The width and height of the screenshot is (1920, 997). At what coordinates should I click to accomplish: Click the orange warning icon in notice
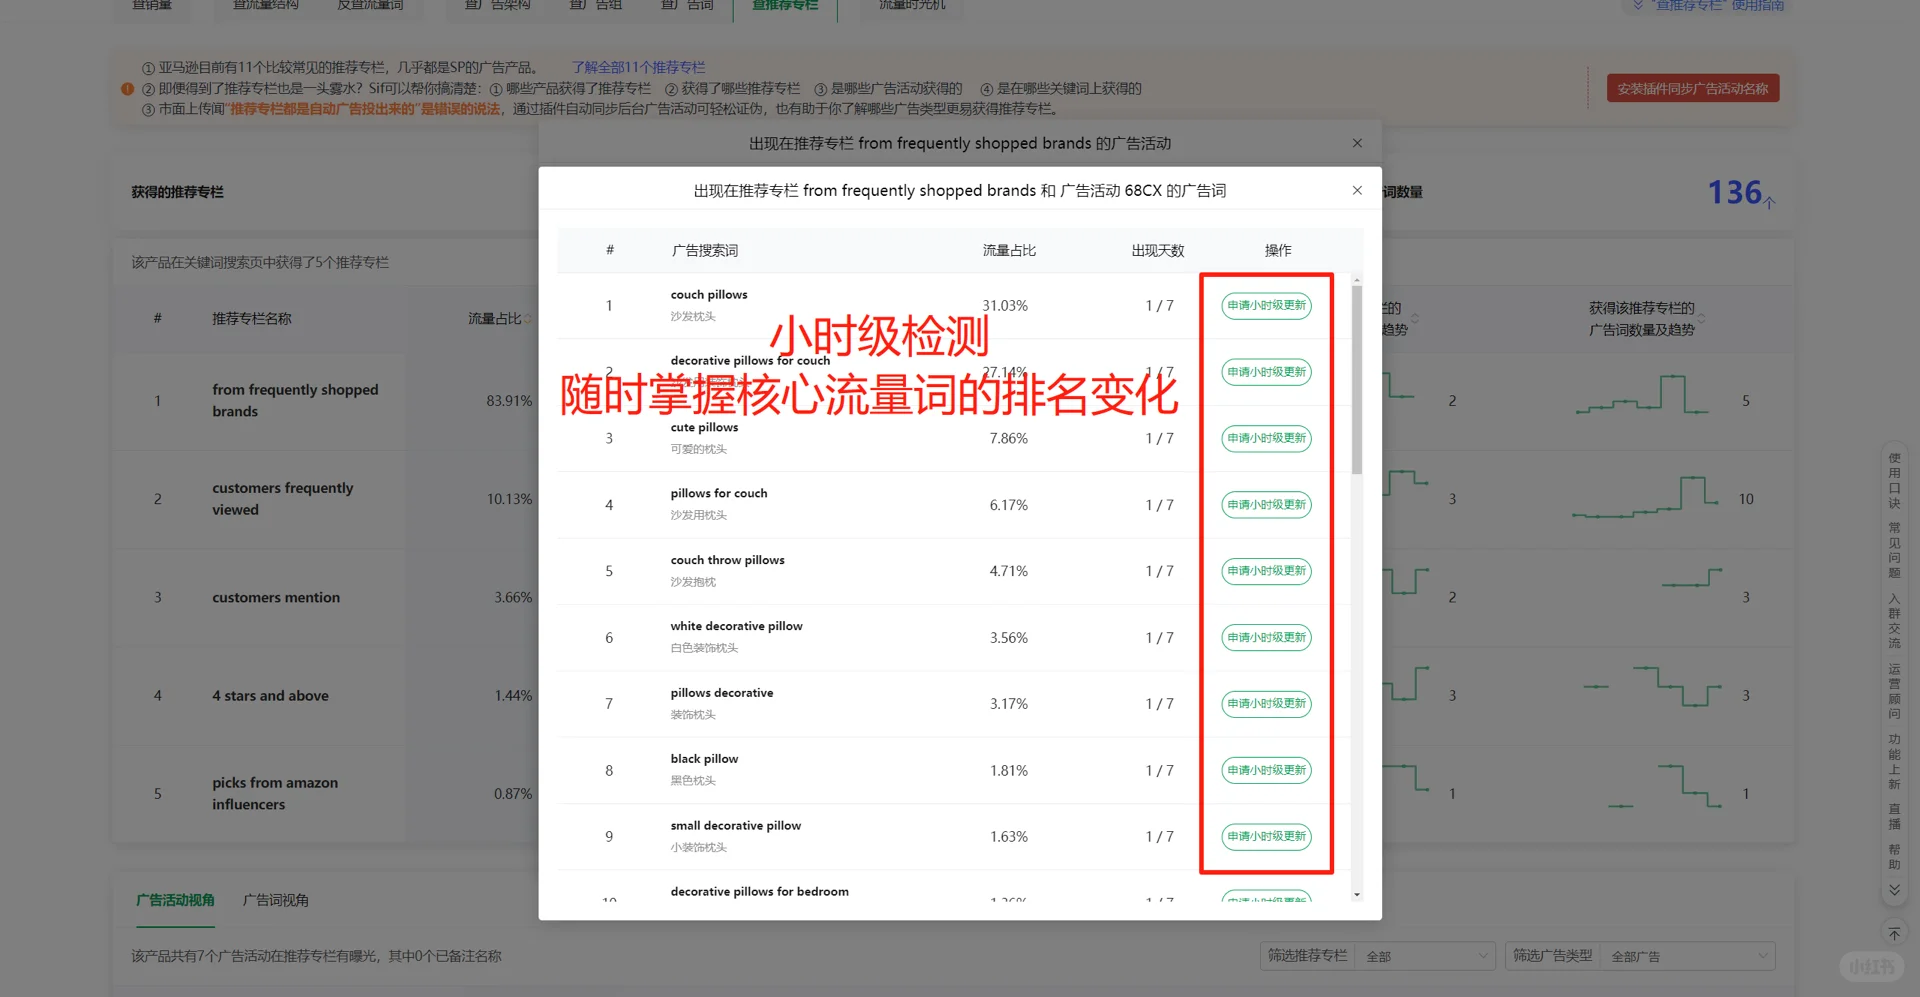coord(127,88)
